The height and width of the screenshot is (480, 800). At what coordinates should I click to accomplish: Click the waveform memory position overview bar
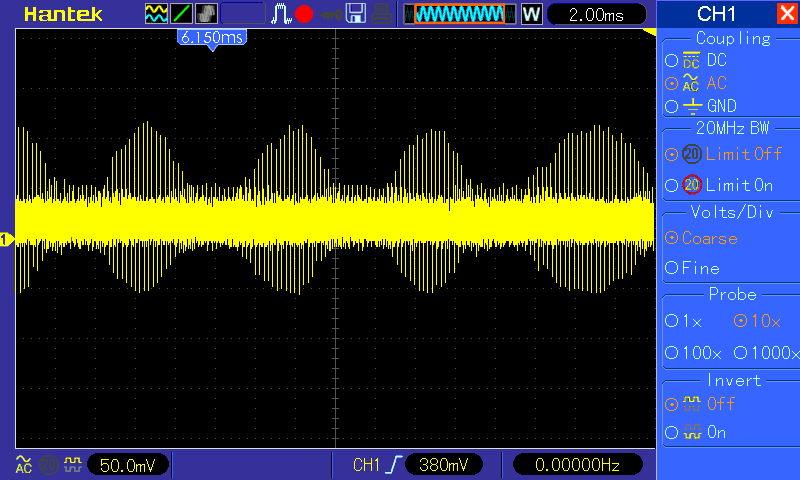[460, 14]
